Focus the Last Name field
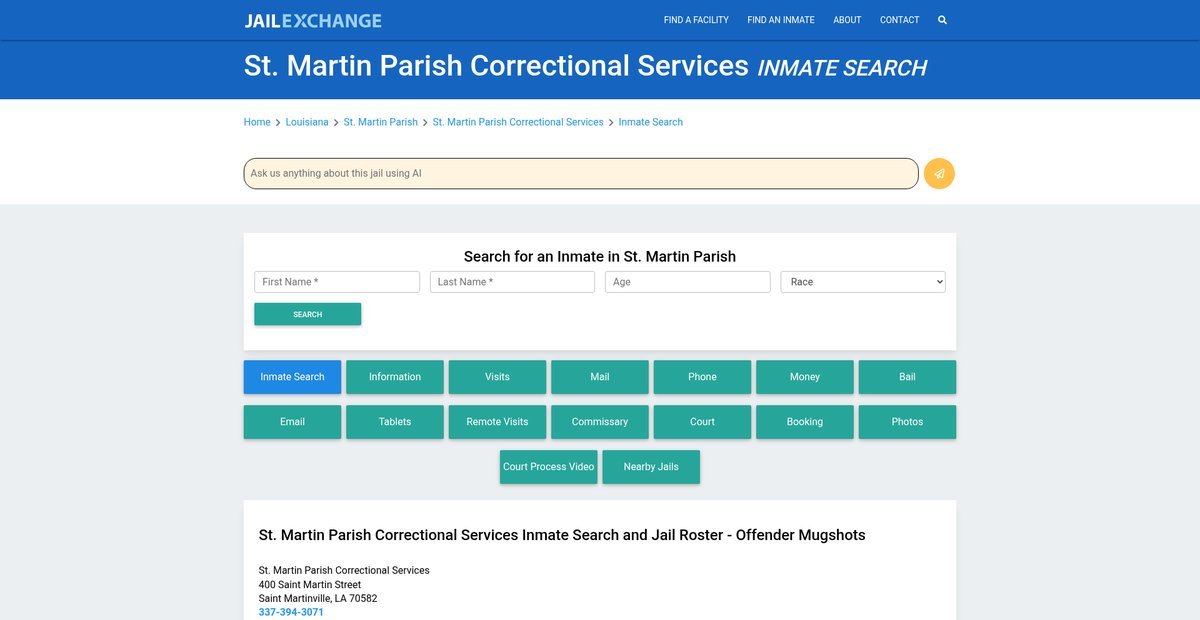1200x620 pixels. point(512,282)
